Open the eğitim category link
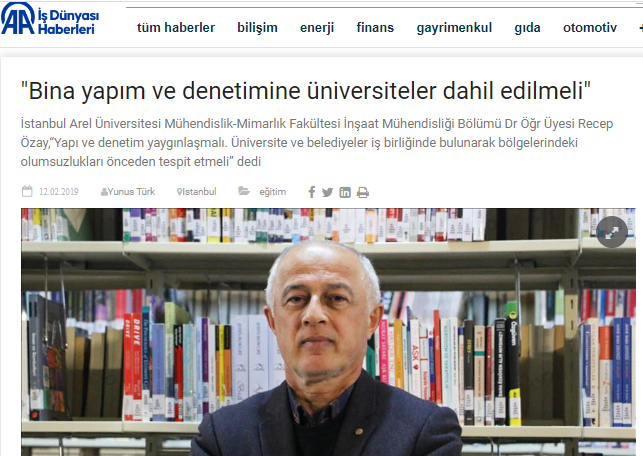 point(273,192)
